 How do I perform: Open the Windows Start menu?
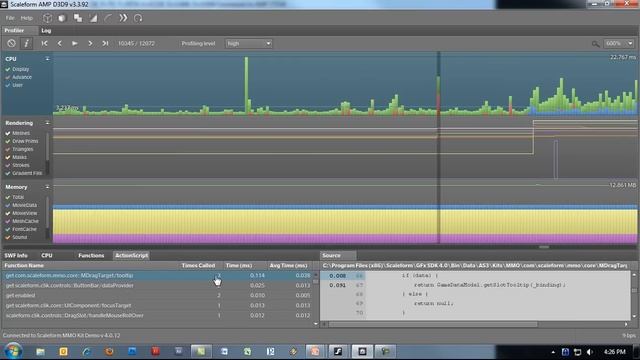point(13,351)
